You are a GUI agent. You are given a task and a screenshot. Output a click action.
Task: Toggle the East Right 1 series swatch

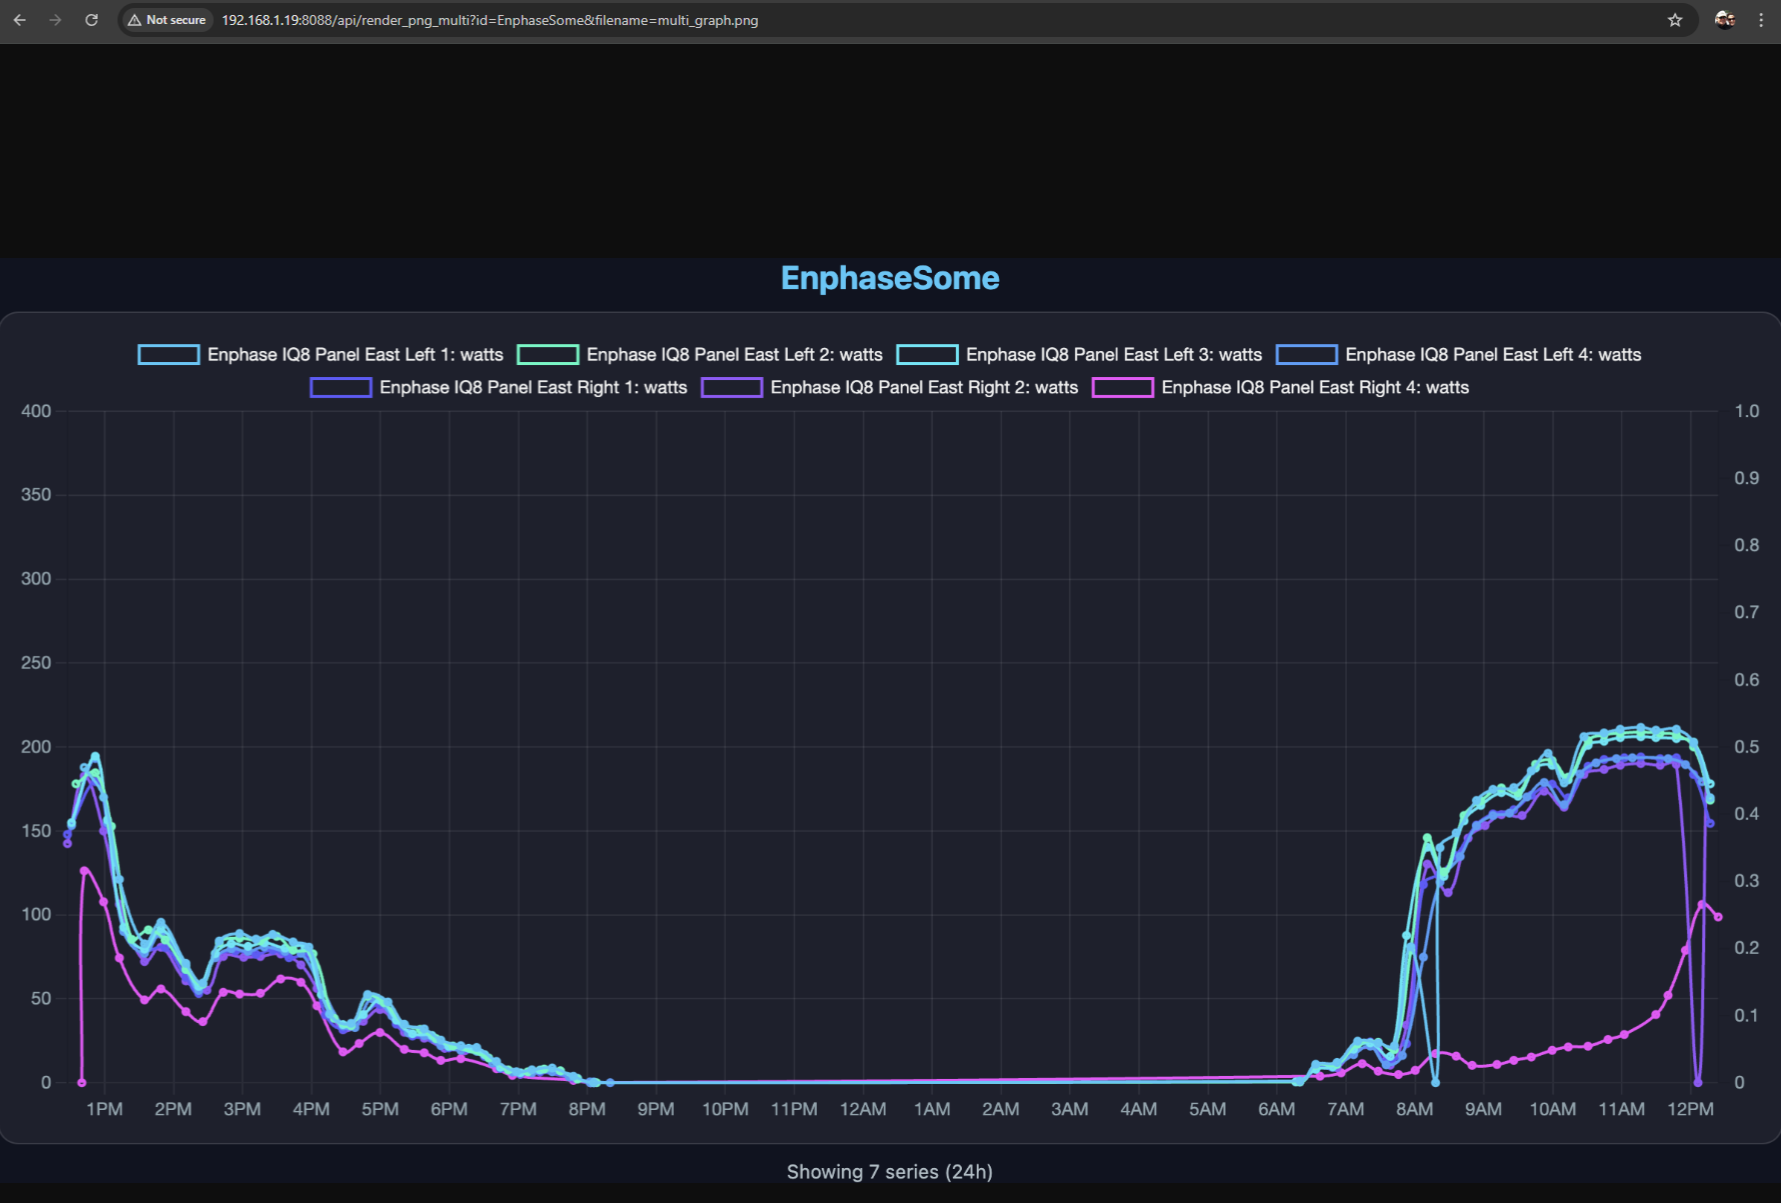(341, 388)
